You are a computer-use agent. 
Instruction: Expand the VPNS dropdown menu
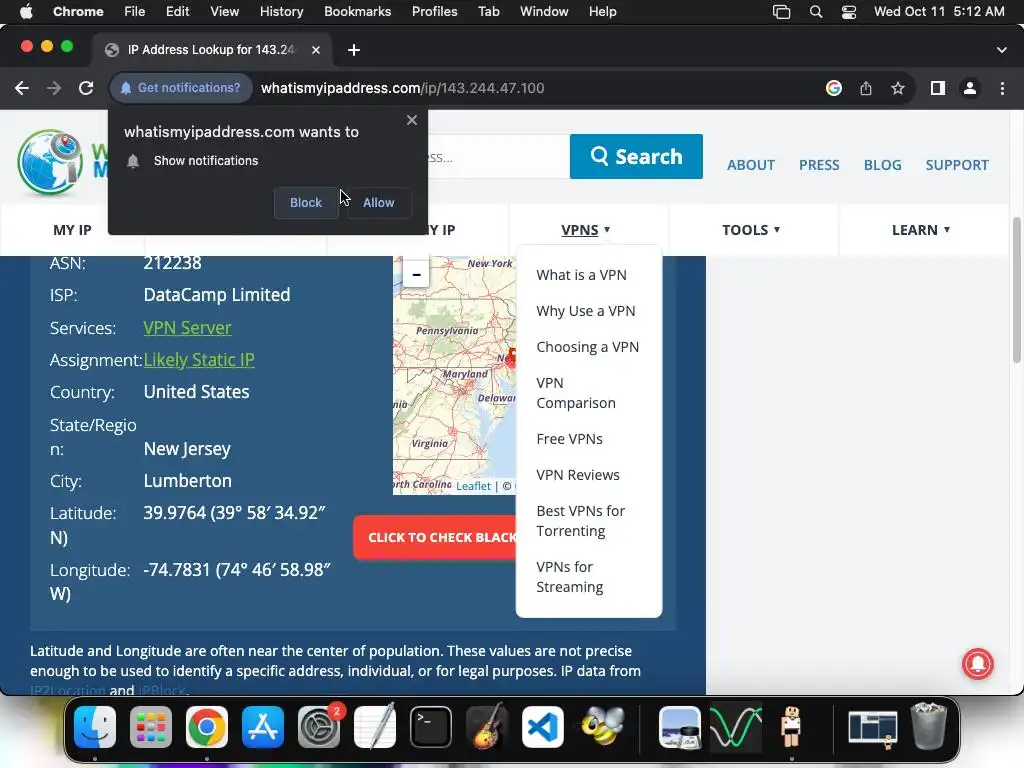pyautogui.click(x=586, y=230)
